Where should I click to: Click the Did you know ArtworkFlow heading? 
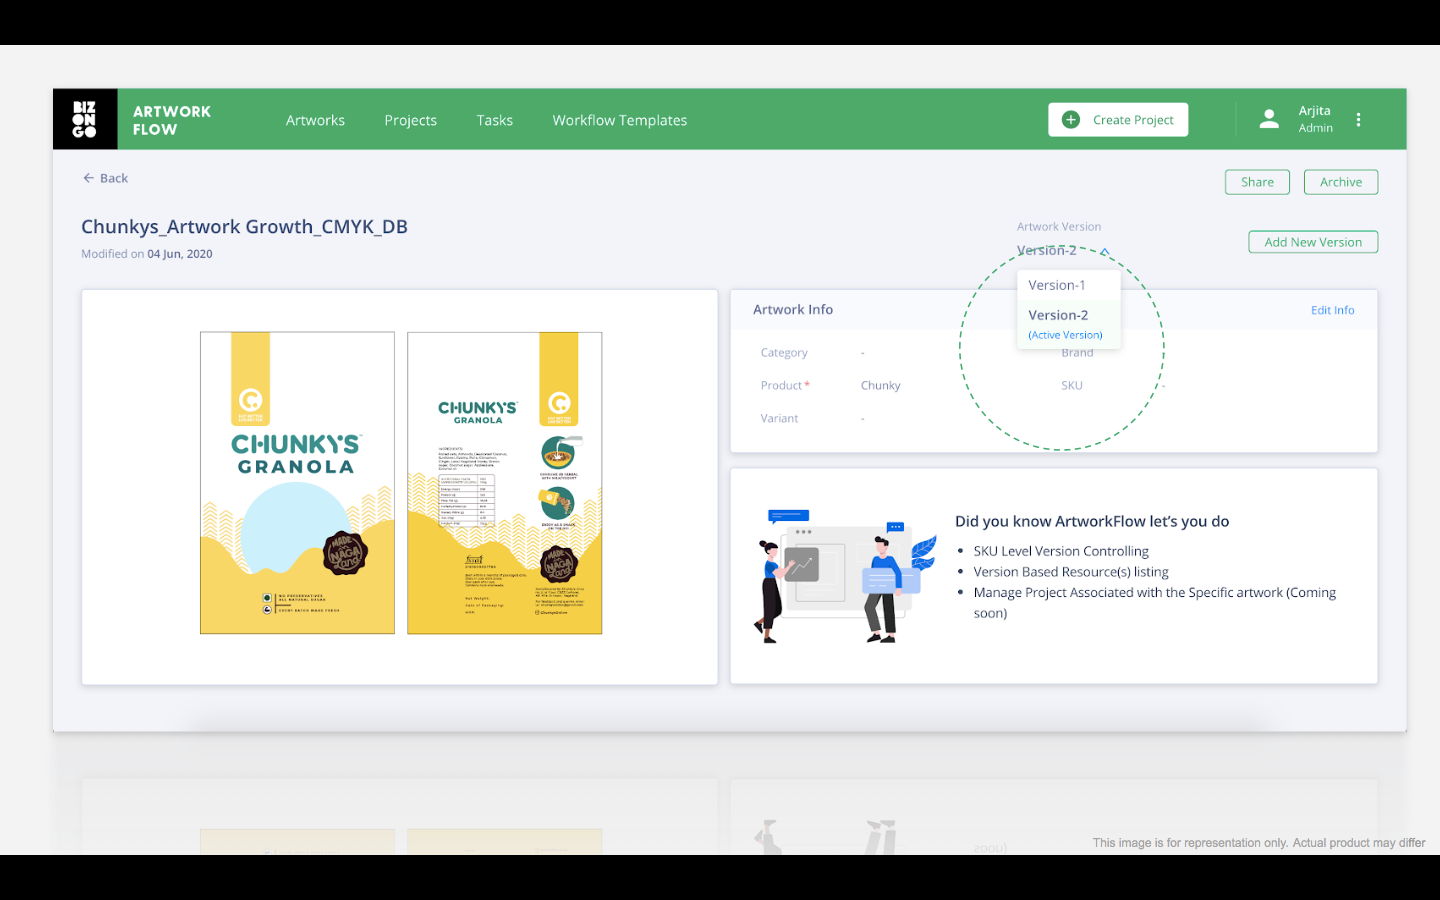click(1092, 521)
